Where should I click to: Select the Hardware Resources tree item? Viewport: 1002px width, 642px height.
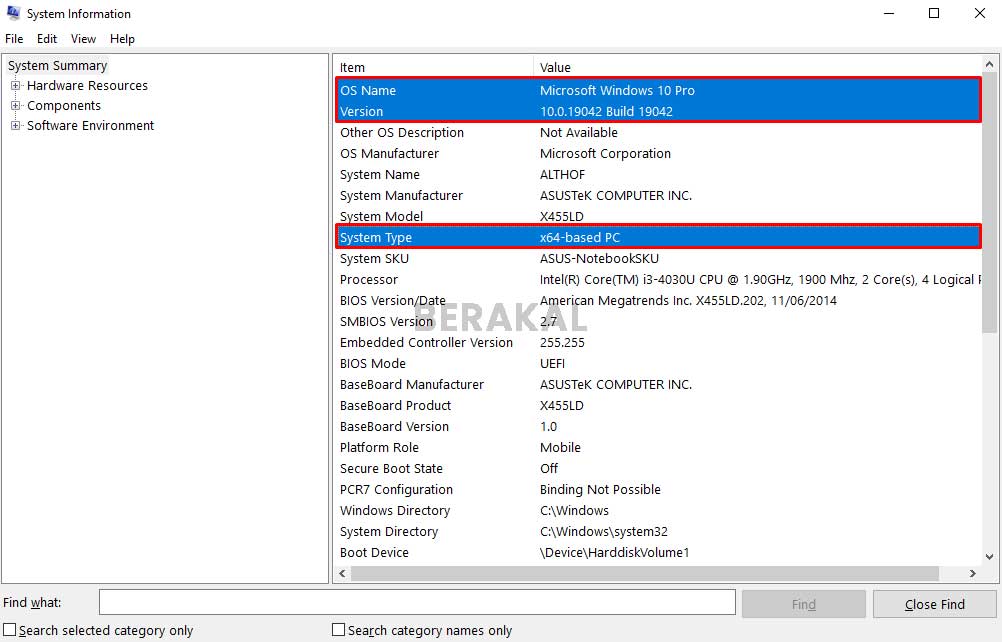(x=87, y=86)
